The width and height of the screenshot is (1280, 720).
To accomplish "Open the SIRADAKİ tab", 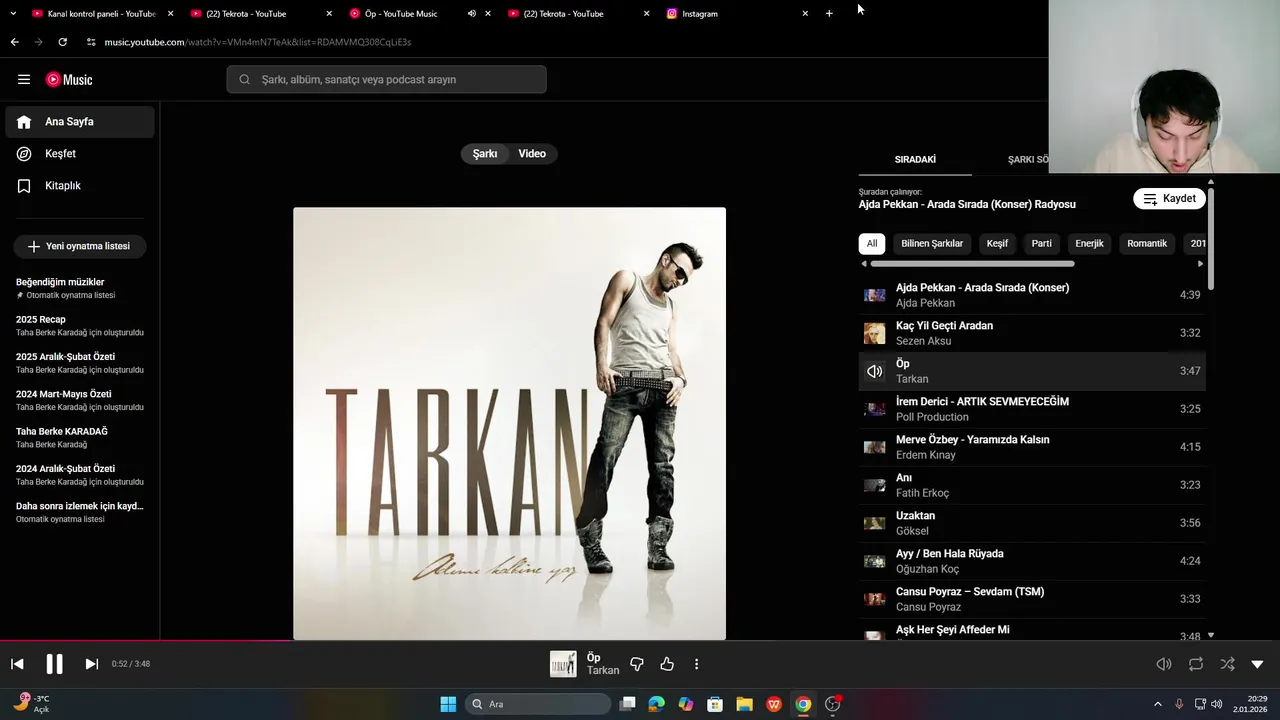I will click(915, 160).
